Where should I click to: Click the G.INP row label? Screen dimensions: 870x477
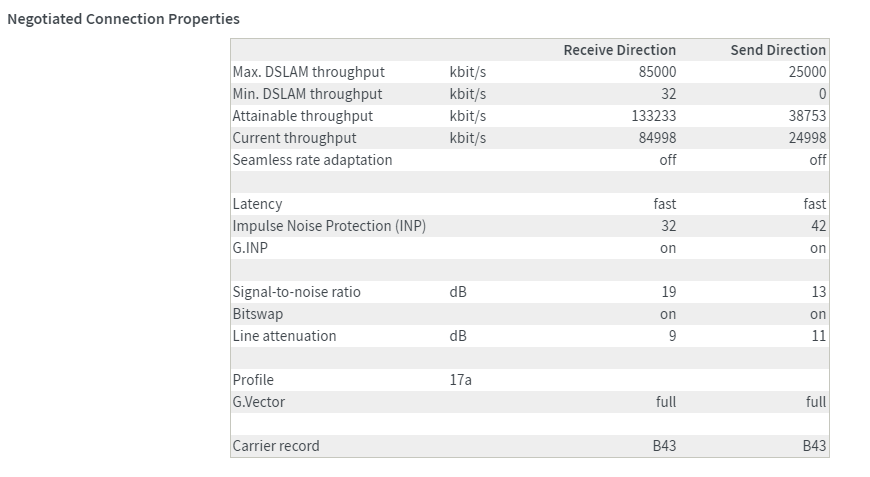(250, 248)
